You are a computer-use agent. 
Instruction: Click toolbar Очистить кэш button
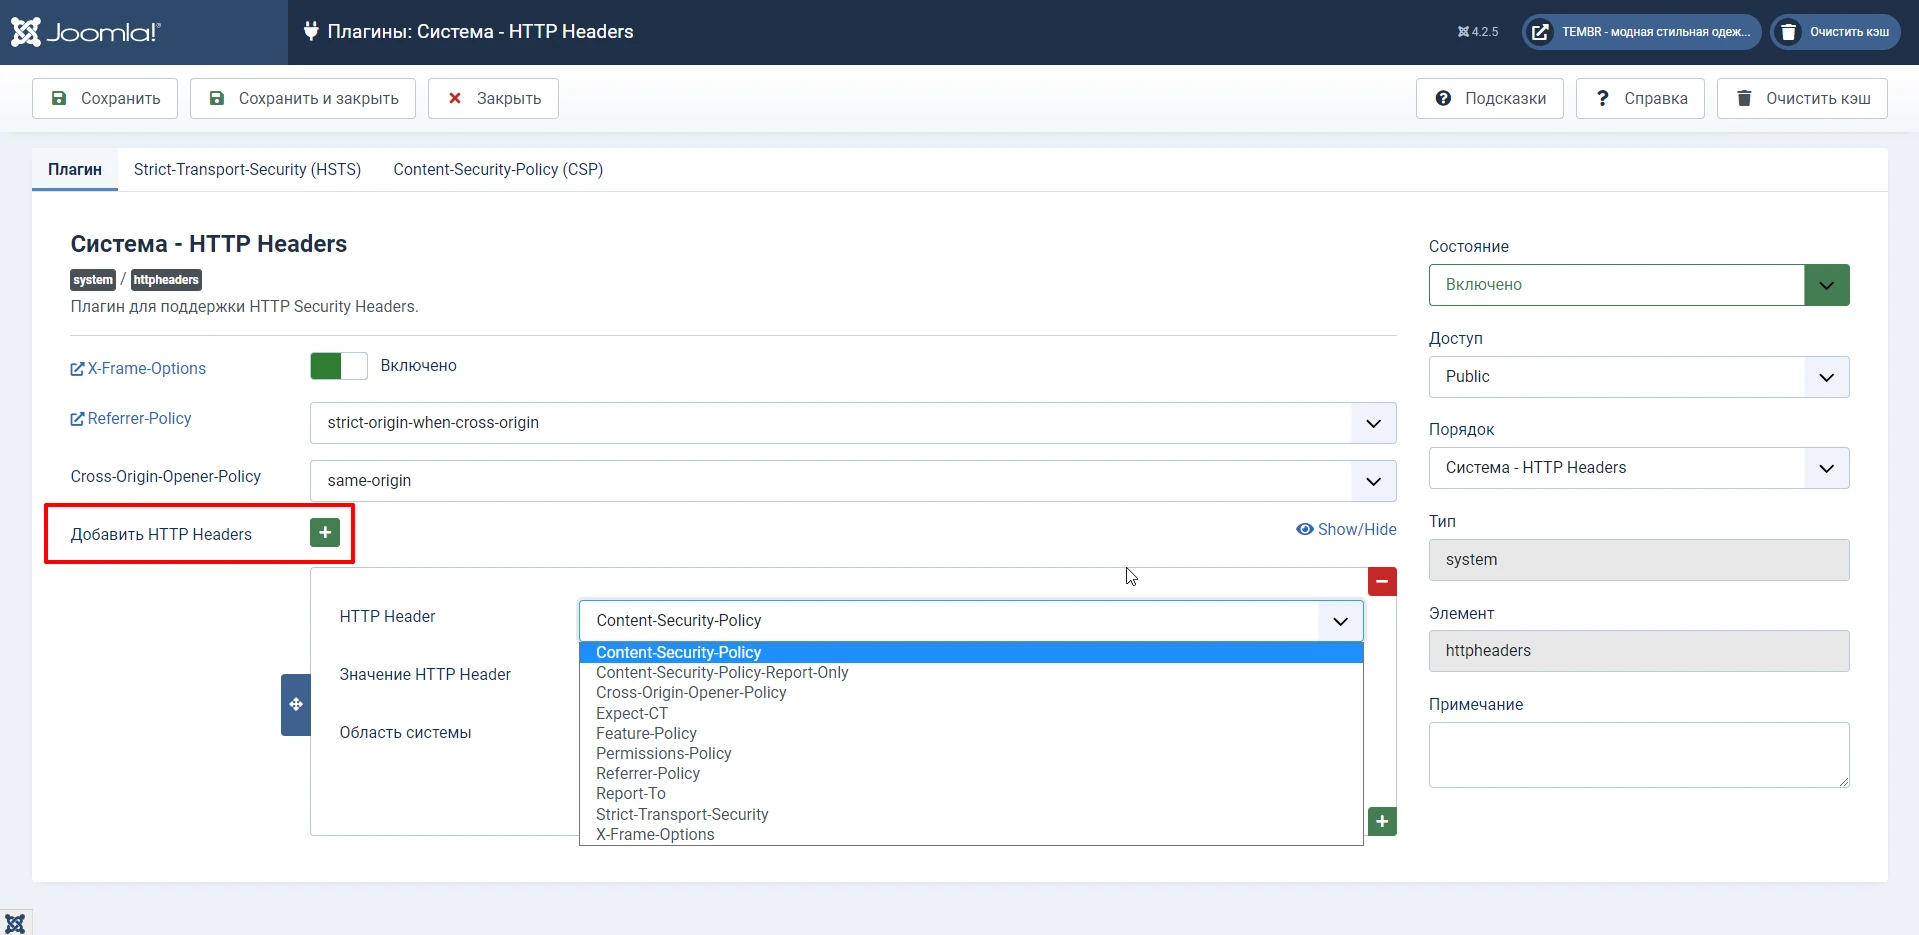pos(1802,99)
